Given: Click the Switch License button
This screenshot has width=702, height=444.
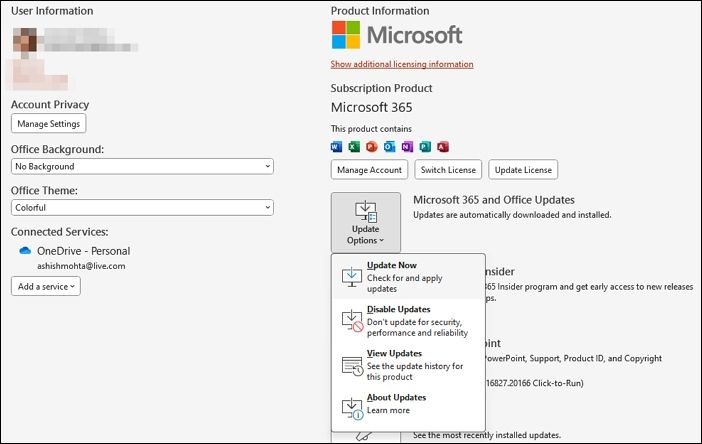Looking at the screenshot, I should (448, 170).
